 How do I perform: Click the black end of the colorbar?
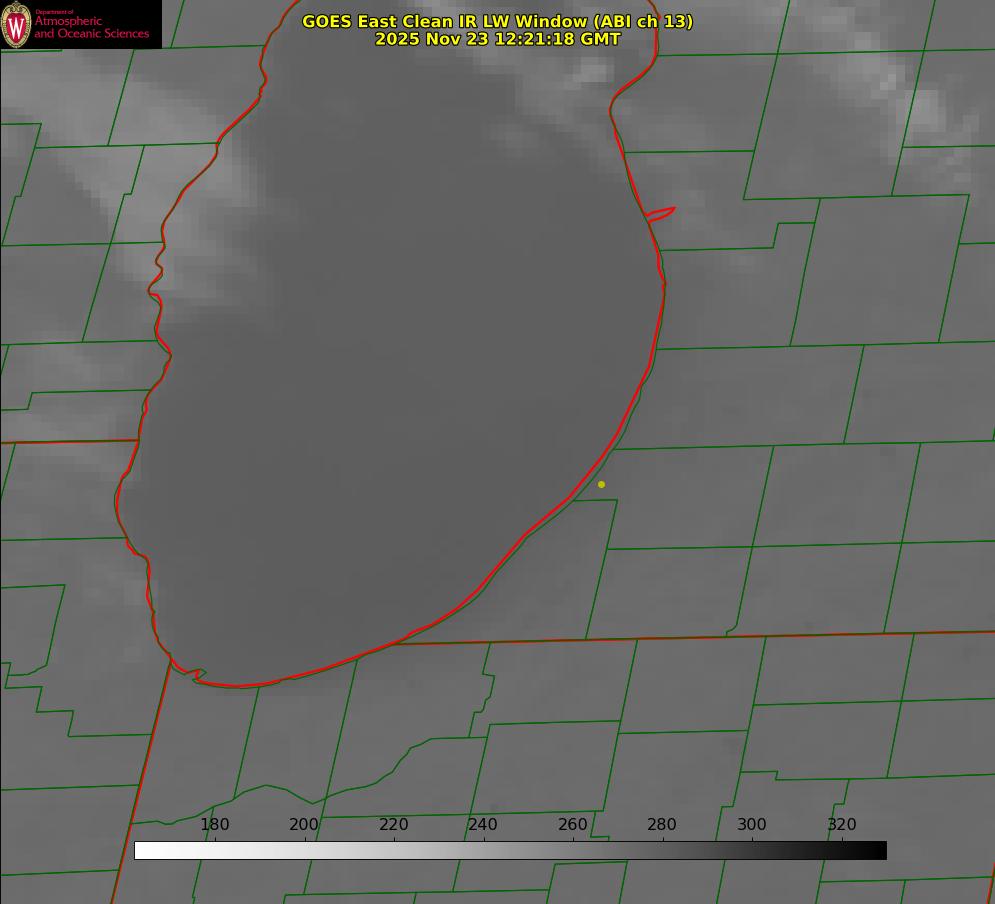coord(879,850)
